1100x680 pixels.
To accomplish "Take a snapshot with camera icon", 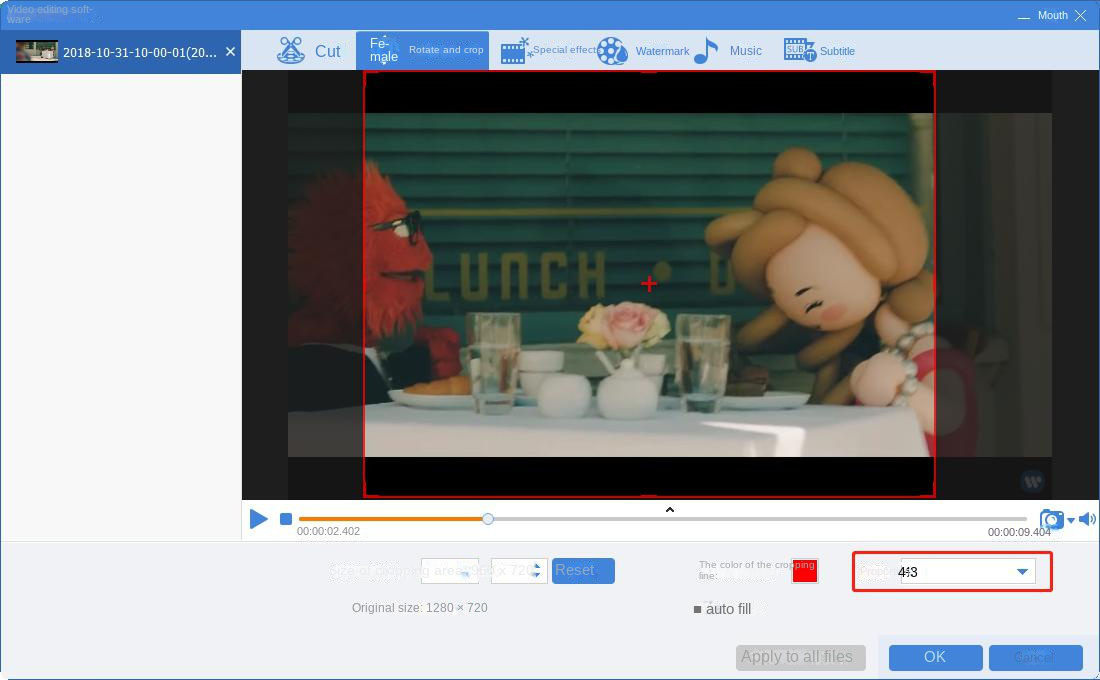I will click(1051, 519).
